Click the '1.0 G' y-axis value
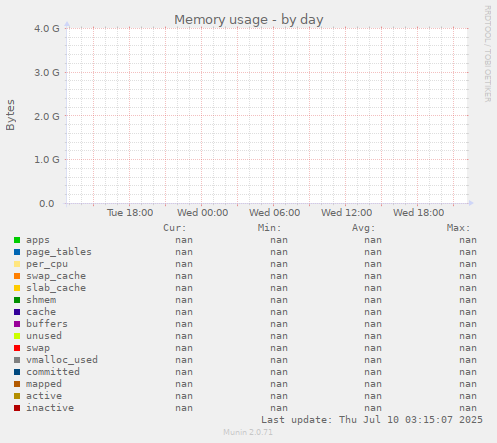This screenshot has width=497, height=443. pyautogui.click(x=47, y=160)
